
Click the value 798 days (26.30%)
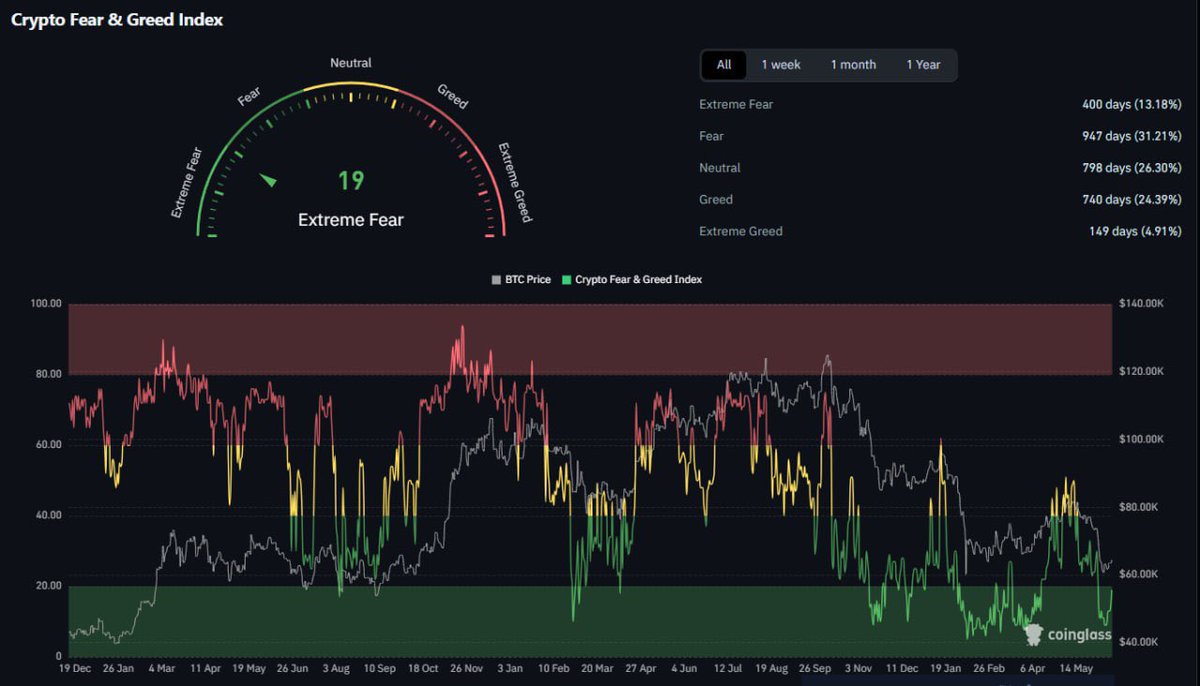pyautogui.click(x=1131, y=168)
